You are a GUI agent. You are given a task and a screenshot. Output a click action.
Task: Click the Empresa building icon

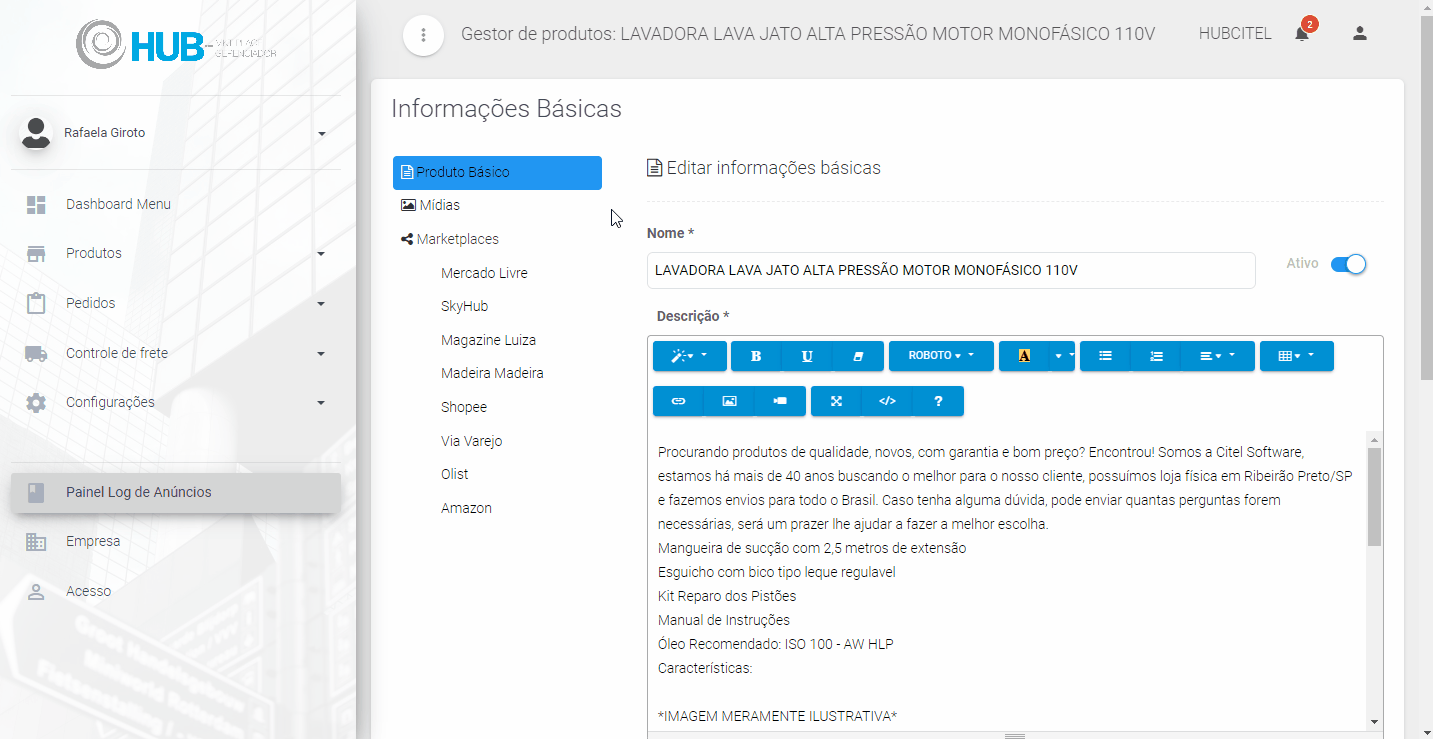37,542
